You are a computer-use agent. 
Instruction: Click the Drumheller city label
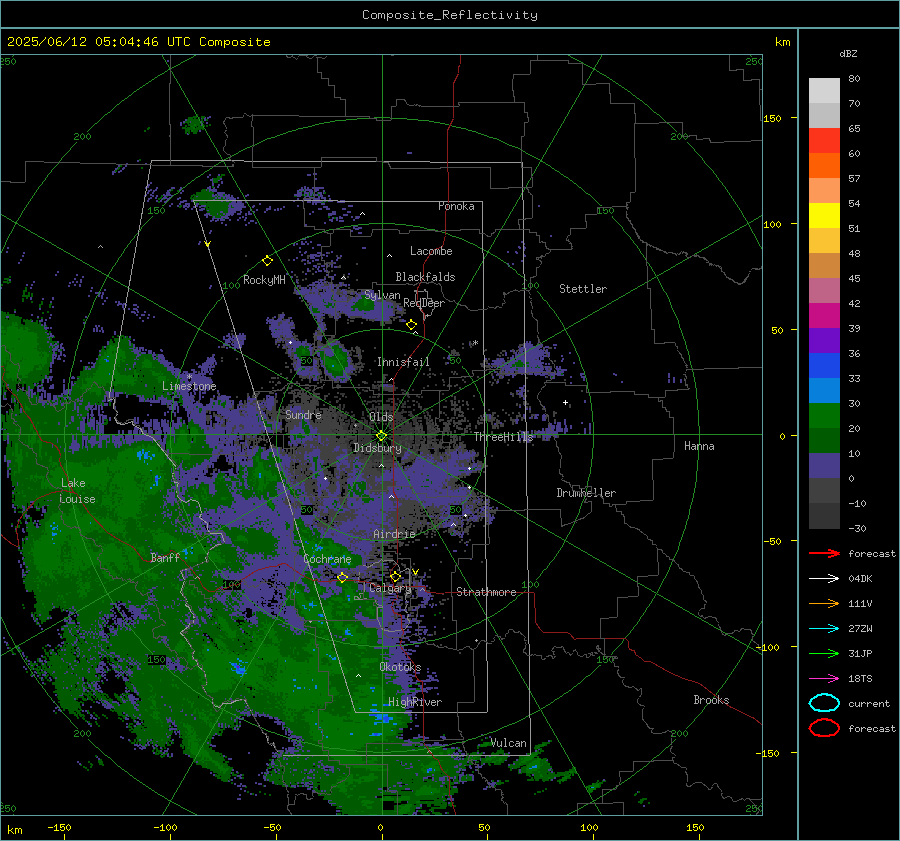(x=586, y=493)
